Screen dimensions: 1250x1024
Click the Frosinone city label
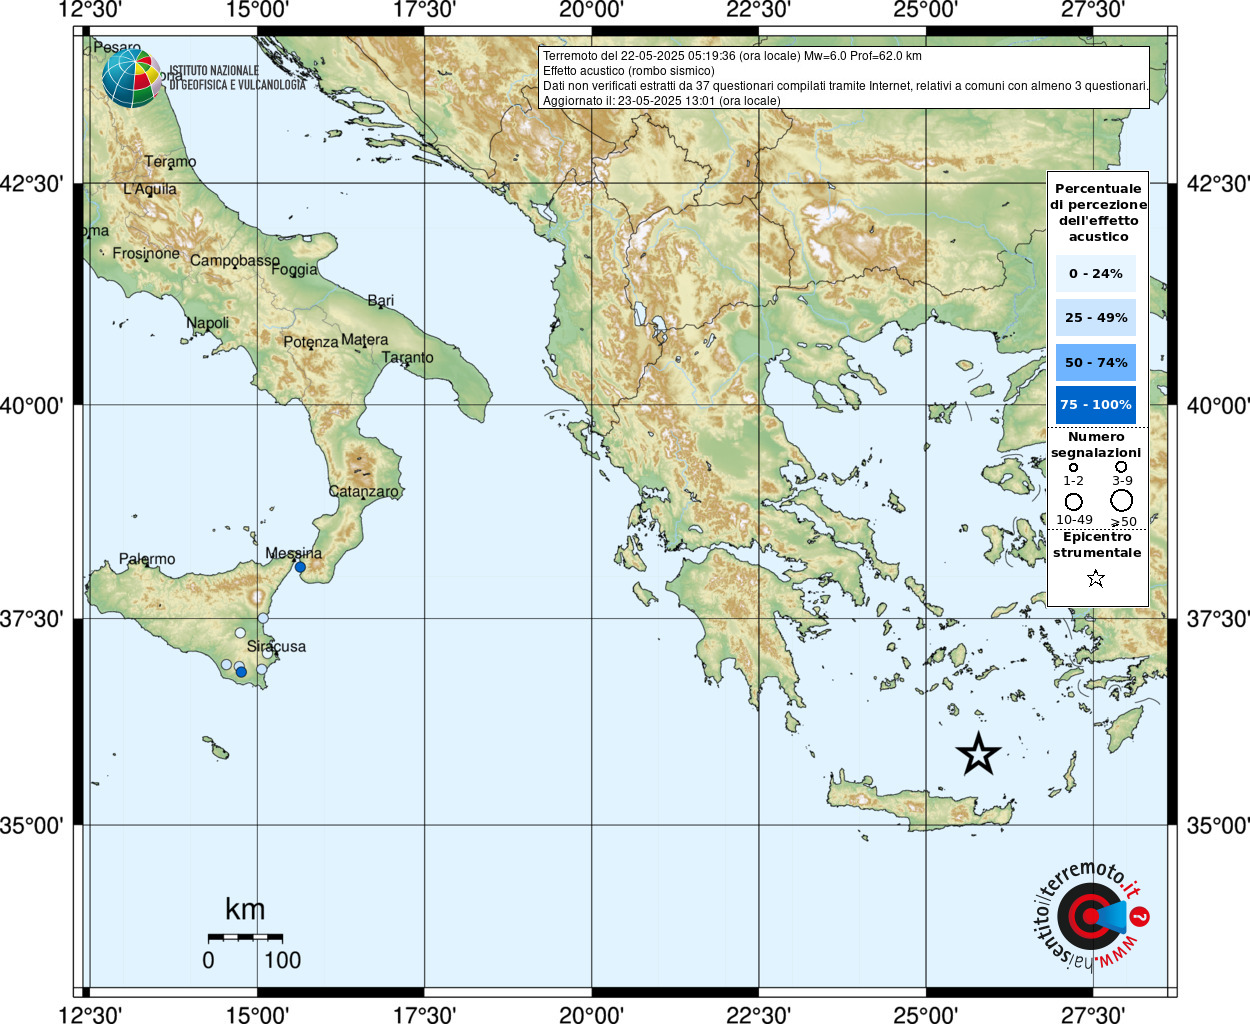[146, 253]
